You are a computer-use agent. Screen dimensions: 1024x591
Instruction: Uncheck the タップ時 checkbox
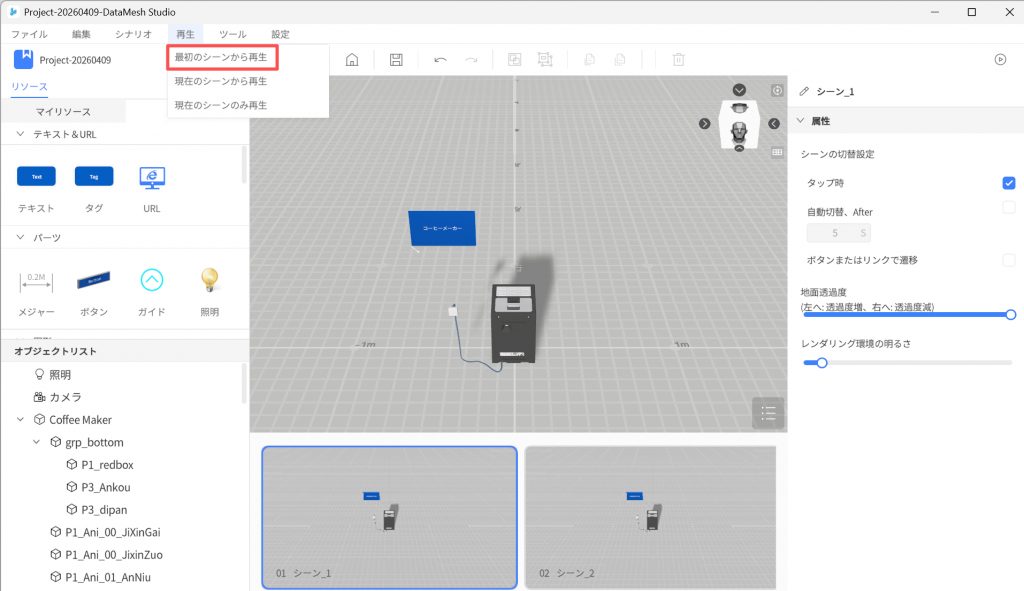1009,183
